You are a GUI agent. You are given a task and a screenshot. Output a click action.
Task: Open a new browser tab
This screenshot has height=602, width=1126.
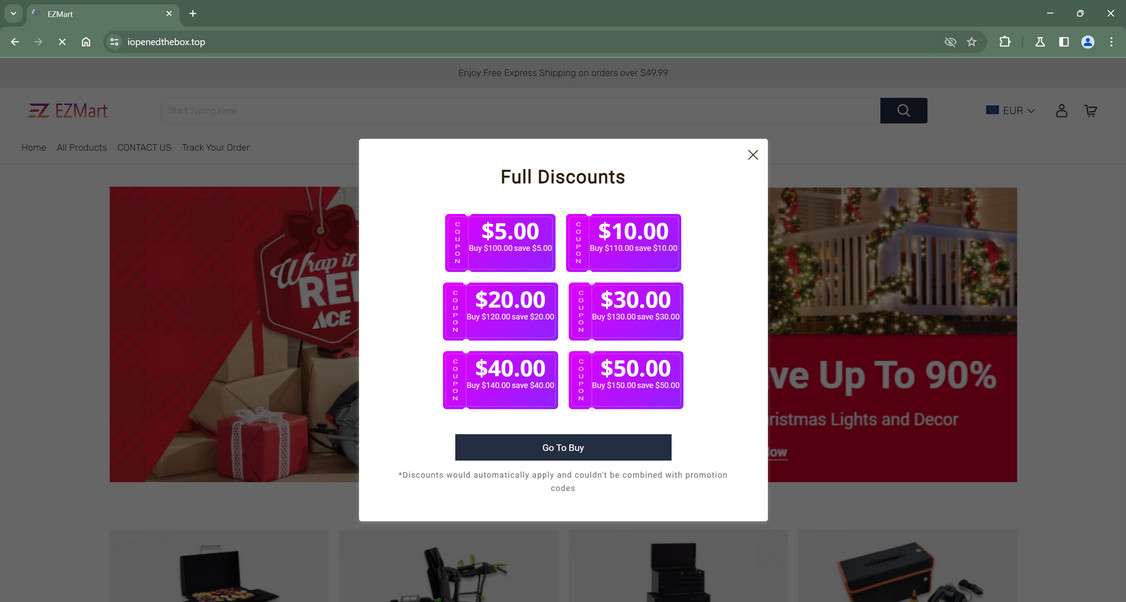193,14
